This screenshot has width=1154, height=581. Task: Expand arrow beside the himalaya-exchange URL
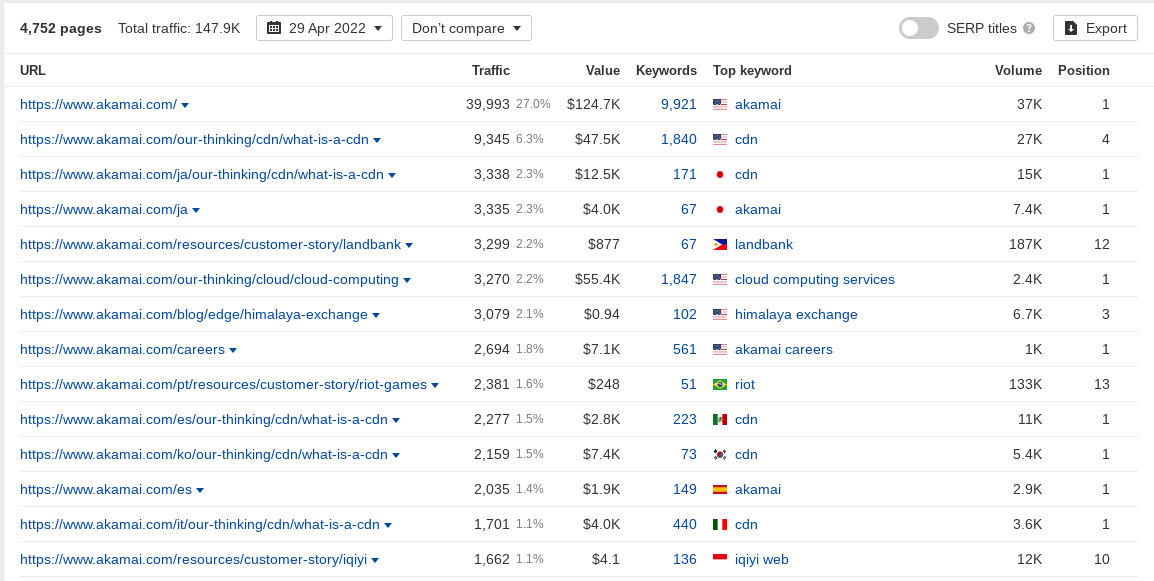376,315
